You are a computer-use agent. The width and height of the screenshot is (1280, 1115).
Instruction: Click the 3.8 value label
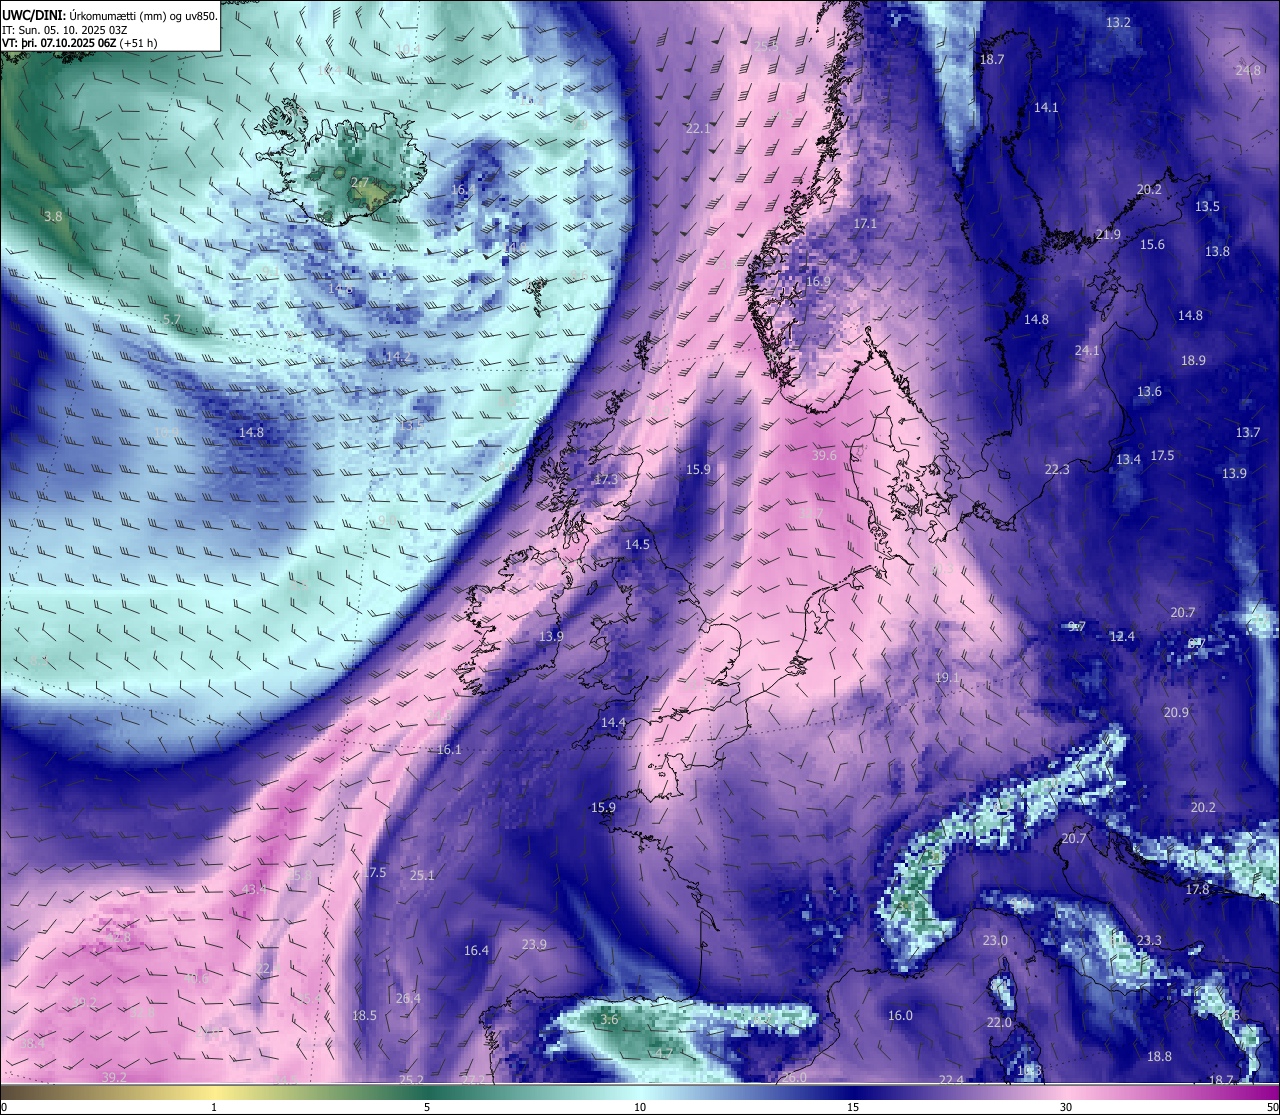pos(53,216)
